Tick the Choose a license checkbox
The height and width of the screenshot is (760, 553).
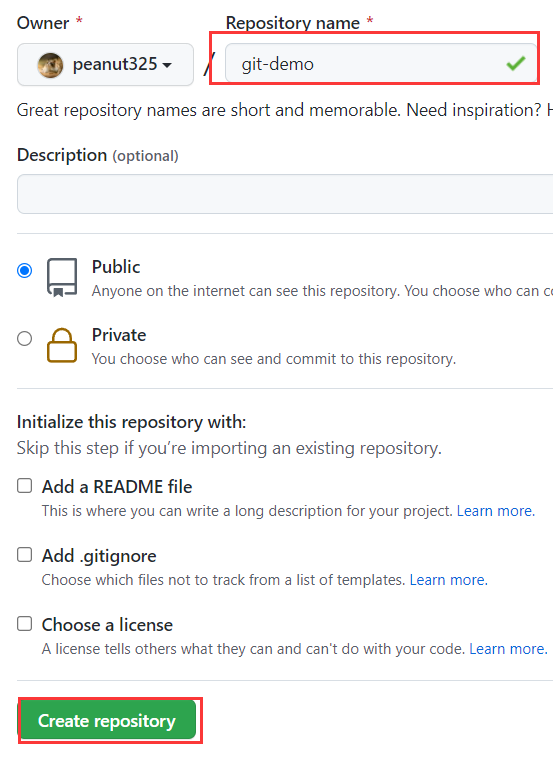tap(25, 624)
